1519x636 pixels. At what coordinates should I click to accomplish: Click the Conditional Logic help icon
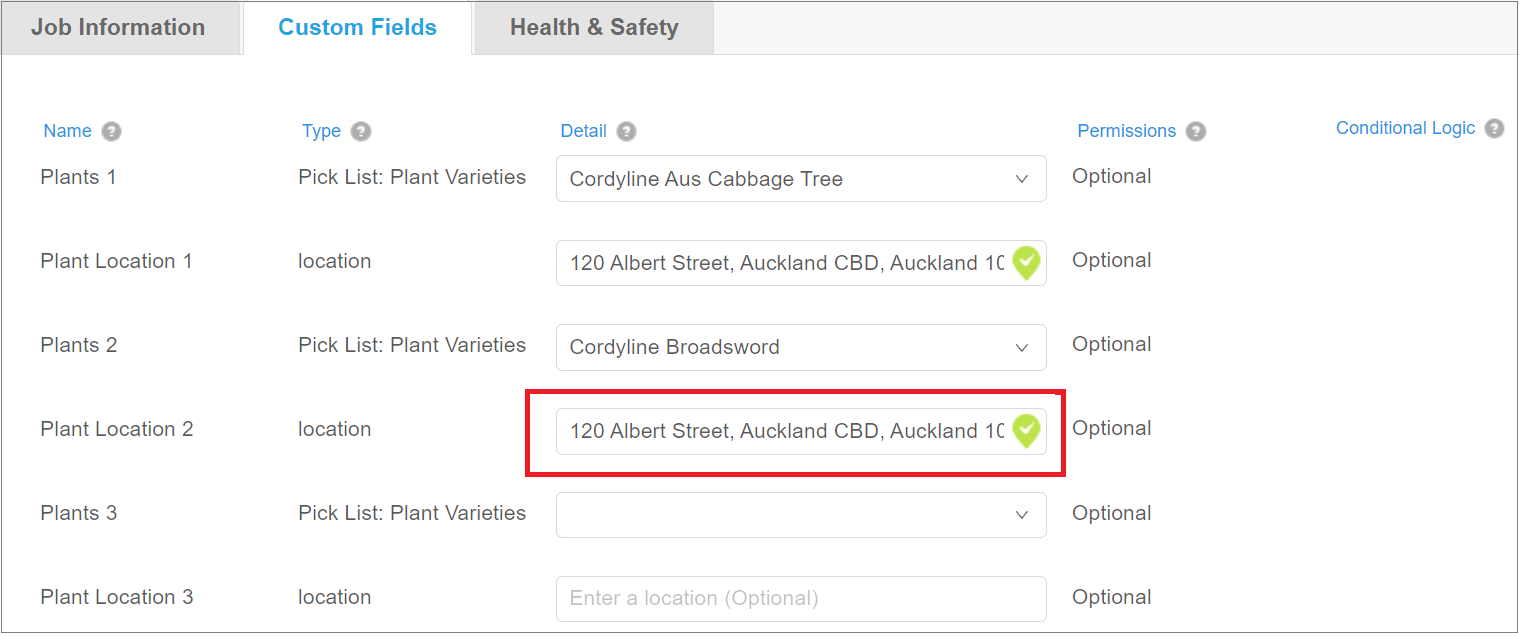click(x=1494, y=127)
